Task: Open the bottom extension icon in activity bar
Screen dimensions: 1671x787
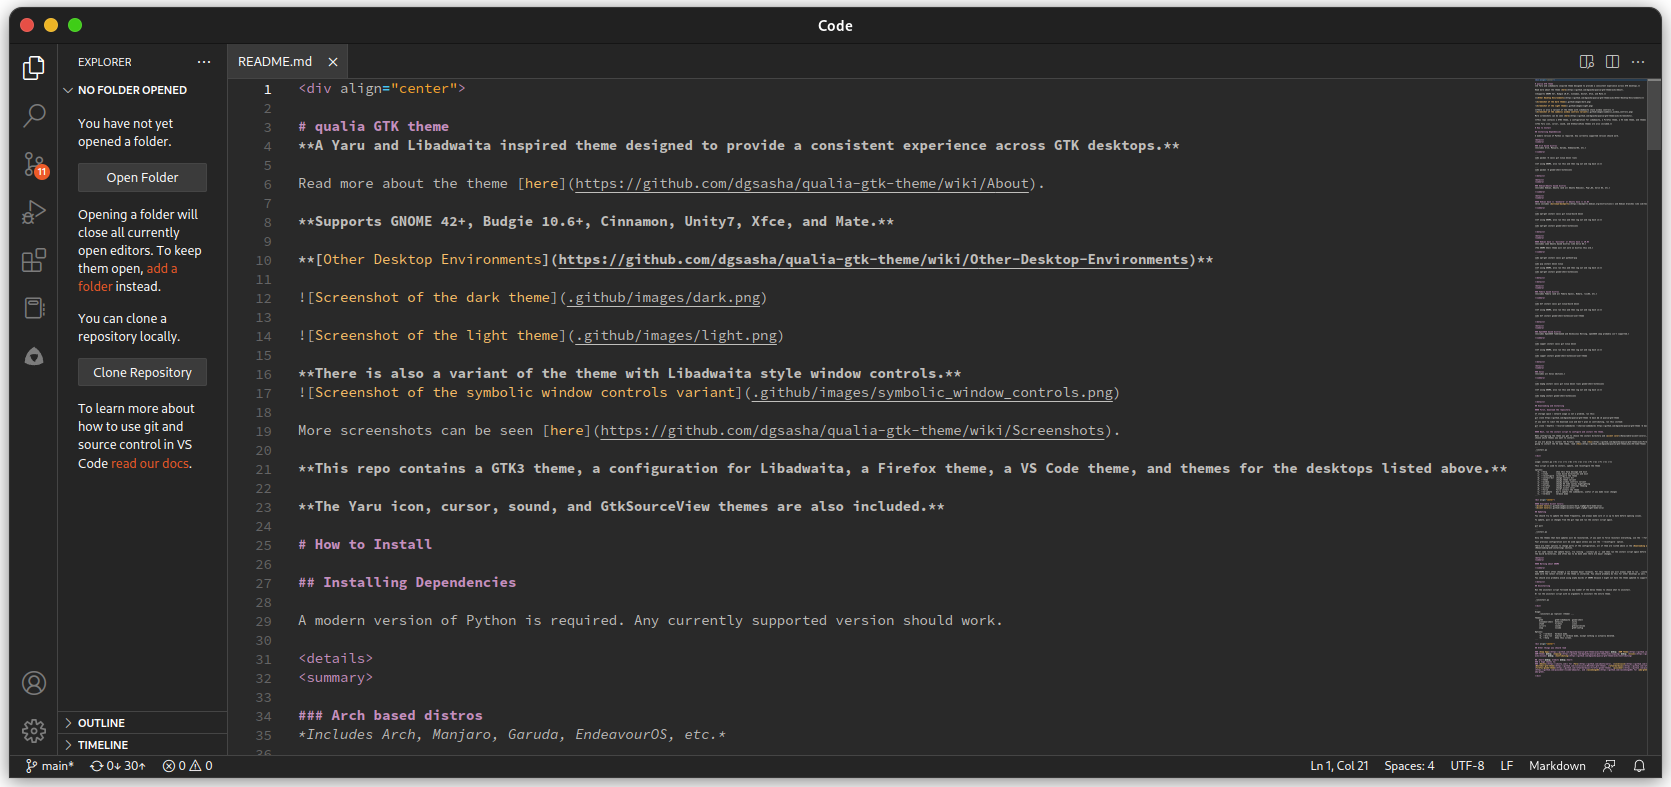Action: [34, 357]
